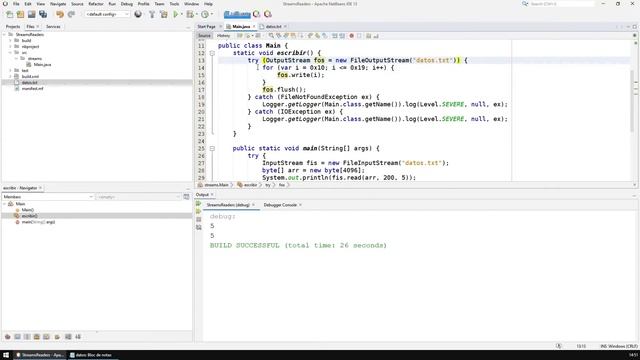Click the memory usage indicator bar
The width and height of the screenshot is (640, 360).
237,14
